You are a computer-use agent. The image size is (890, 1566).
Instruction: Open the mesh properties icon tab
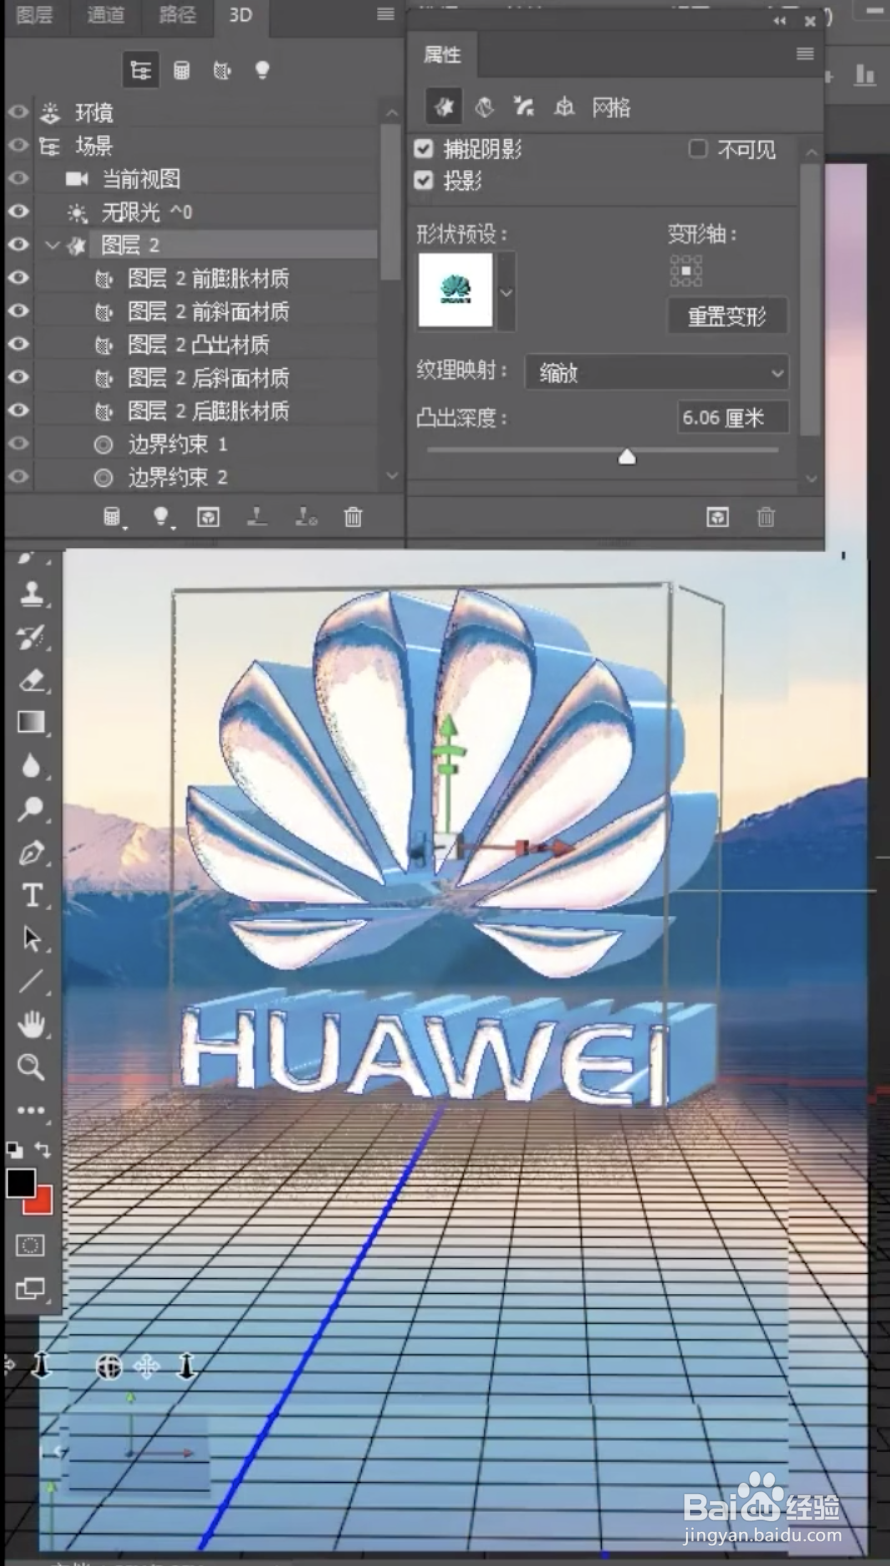[x=444, y=106]
